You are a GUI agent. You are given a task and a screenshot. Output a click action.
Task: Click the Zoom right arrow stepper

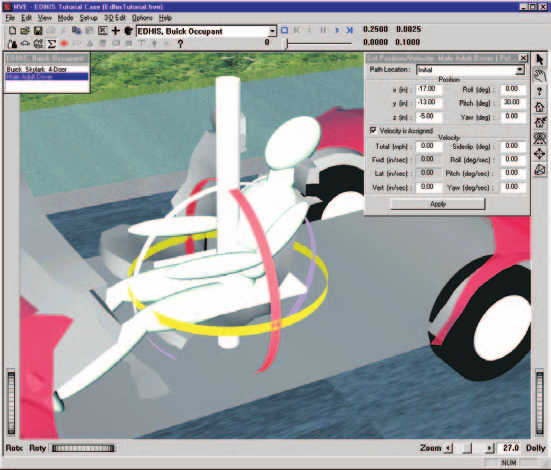489,448
